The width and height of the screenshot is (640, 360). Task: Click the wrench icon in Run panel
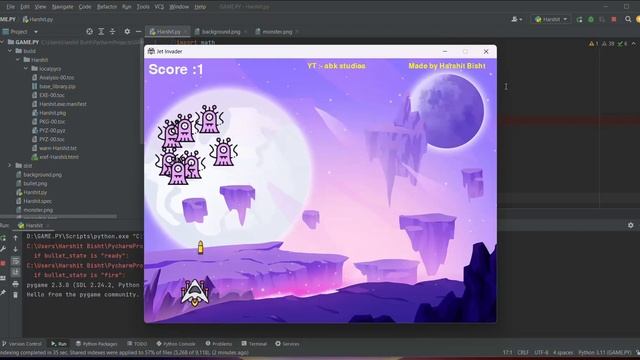point(3,249)
